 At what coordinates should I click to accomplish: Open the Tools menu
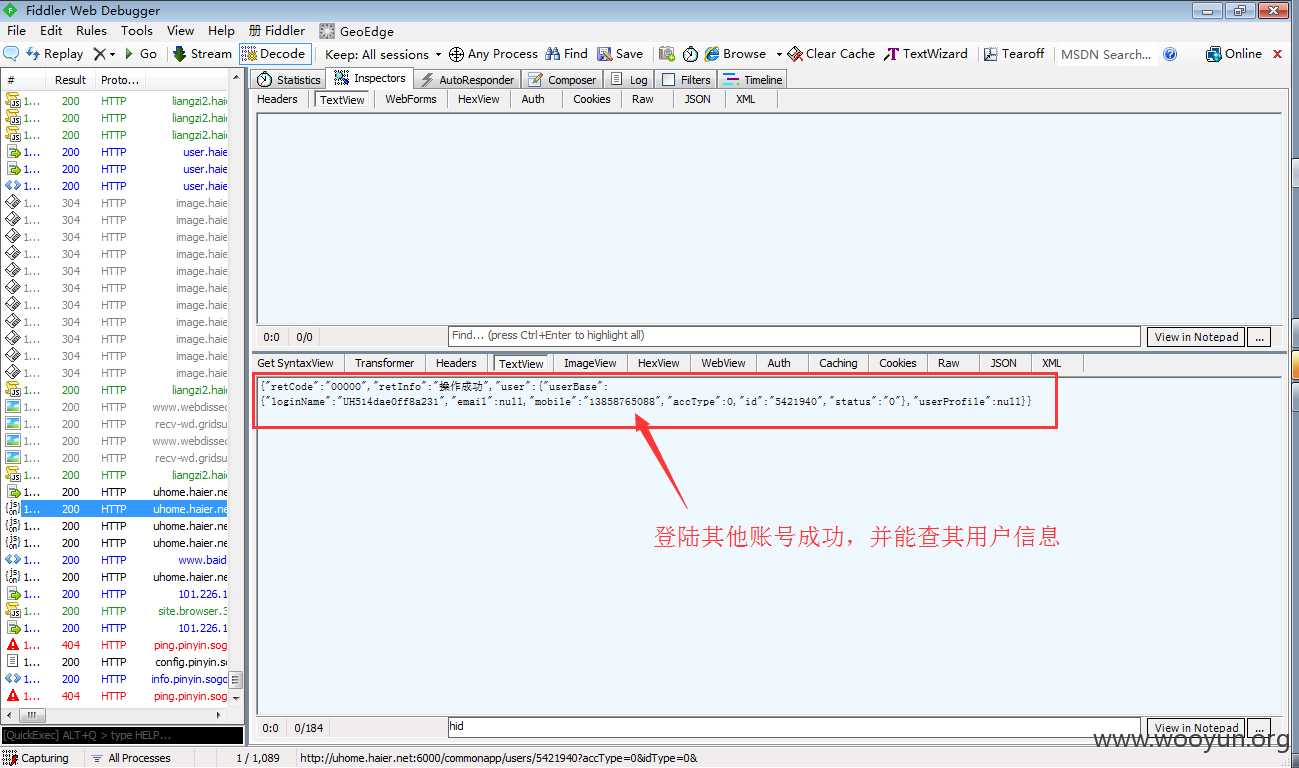tap(137, 31)
